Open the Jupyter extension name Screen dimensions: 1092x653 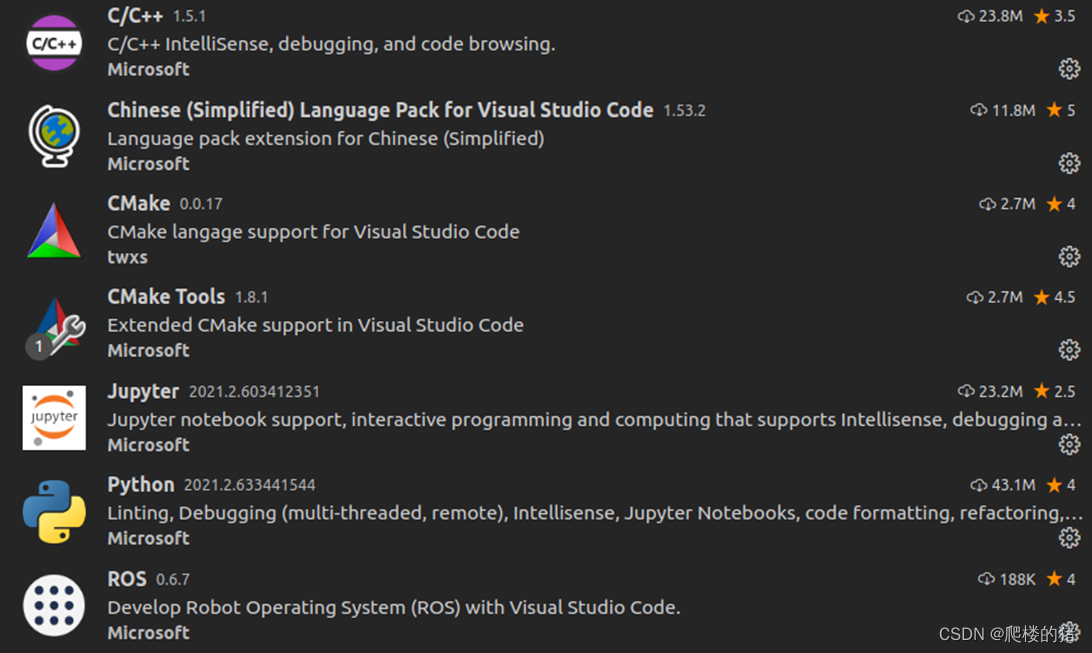tap(143, 391)
